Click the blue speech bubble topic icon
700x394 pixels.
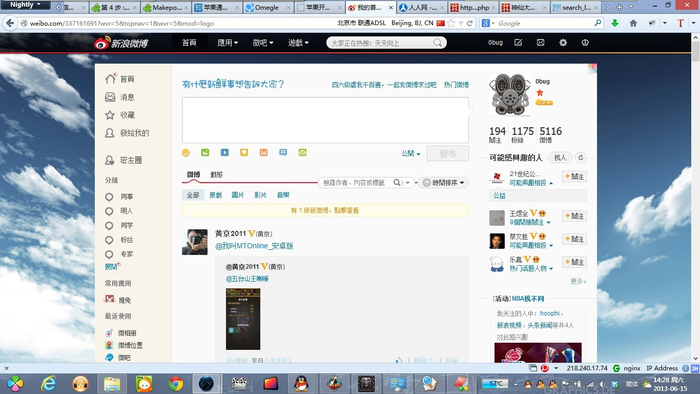[283, 153]
